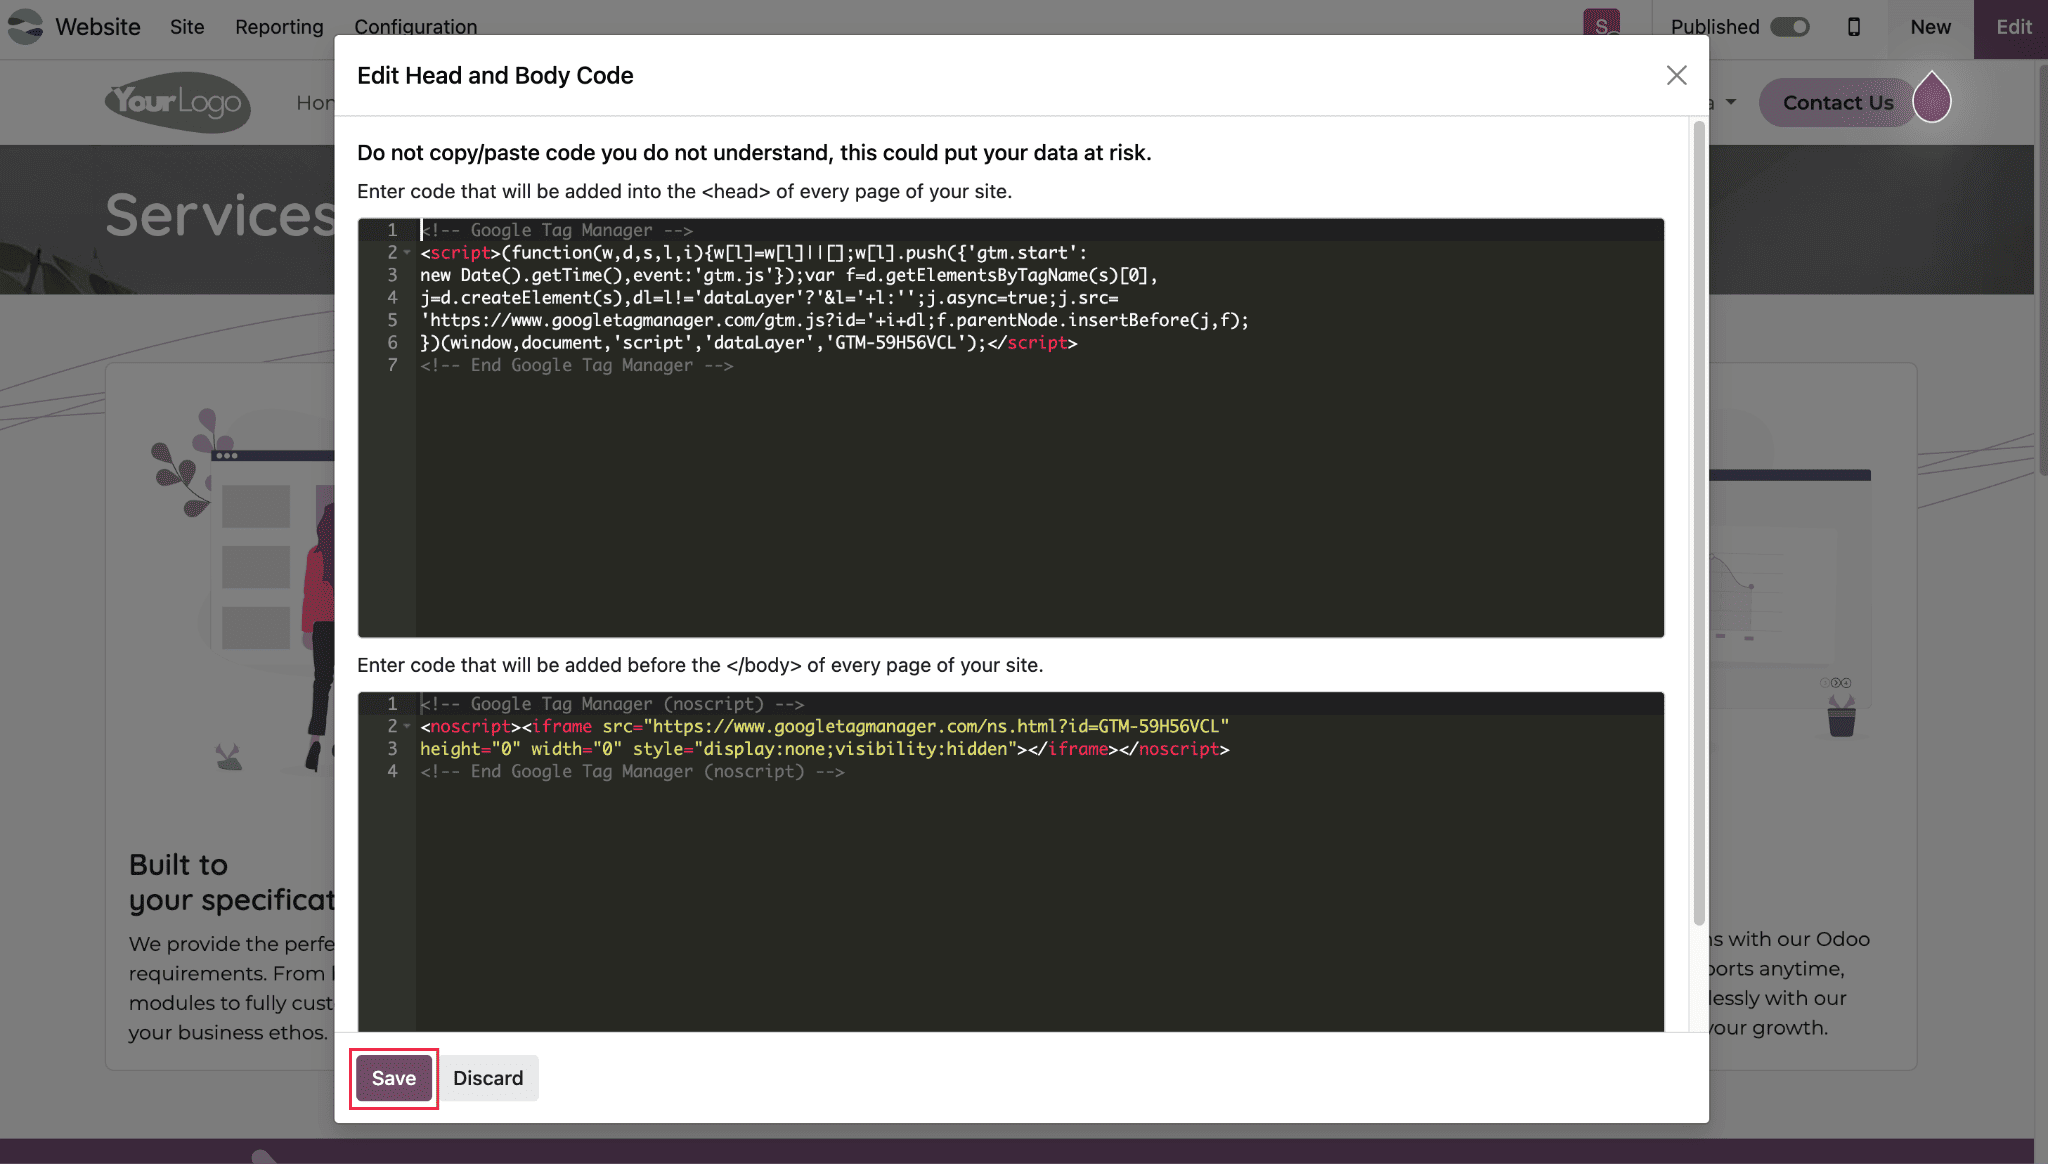The image size is (2048, 1164).
Task: Click the Save button
Action: click(393, 1078)
